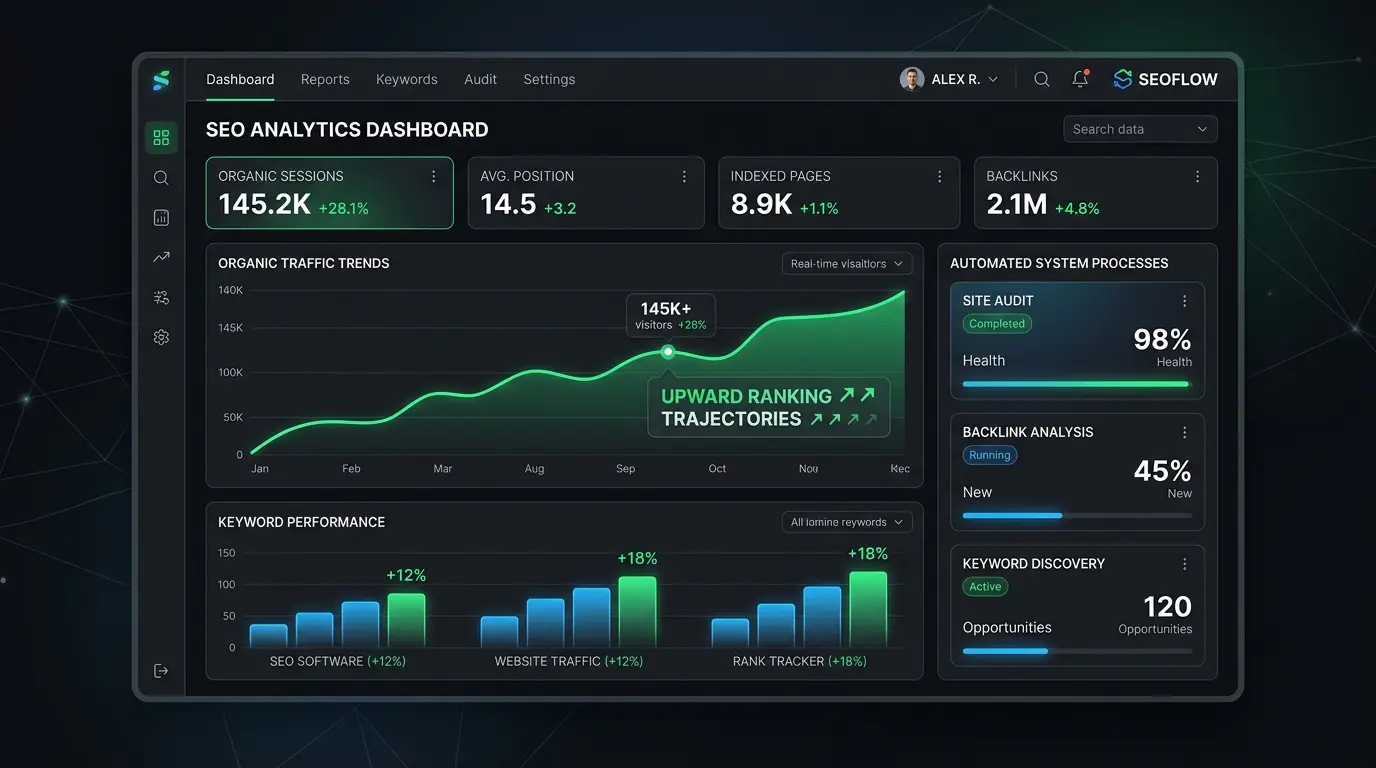Click the Keyword Discovery progress bar

1077,651
